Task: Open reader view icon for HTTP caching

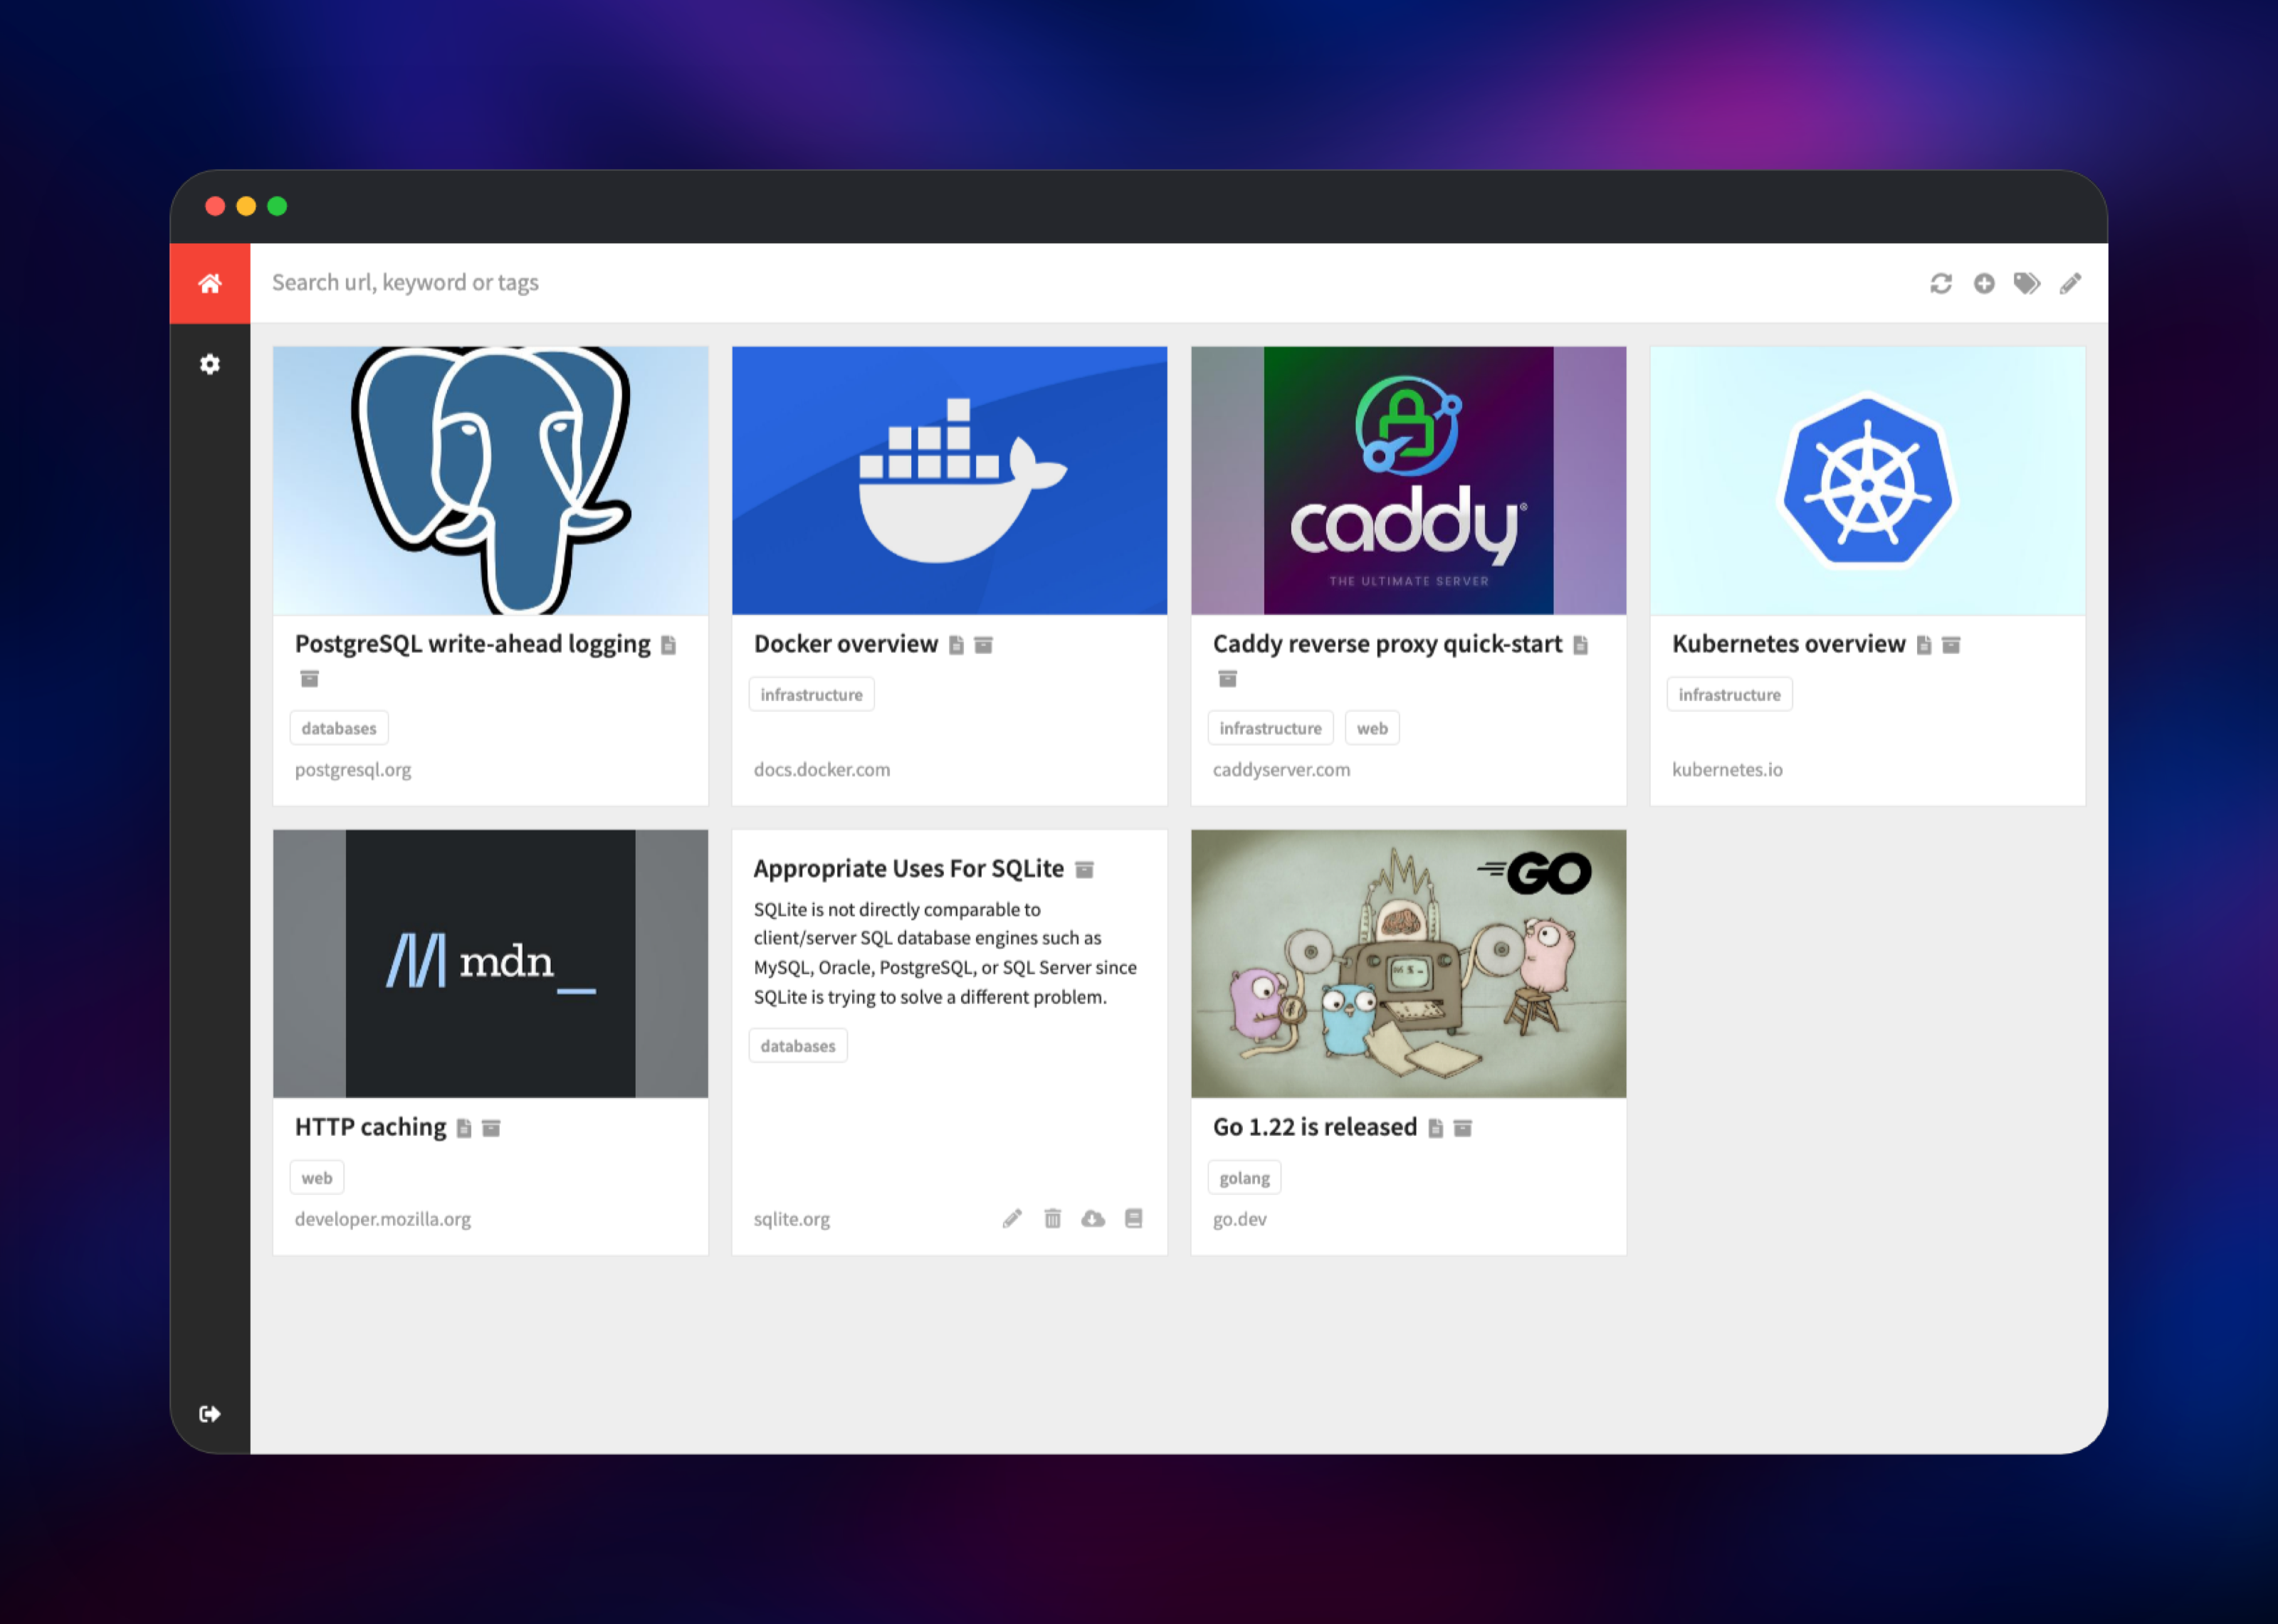Action: click(x=464, y=1128)
